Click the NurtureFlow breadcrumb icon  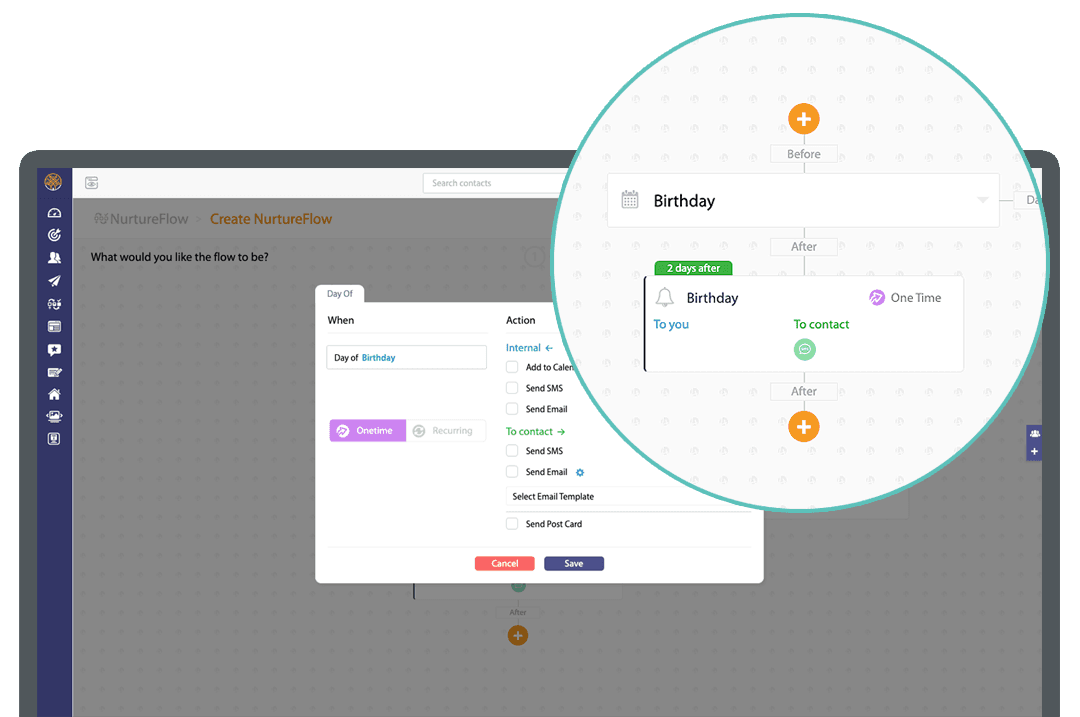click(x=101, y=218)
